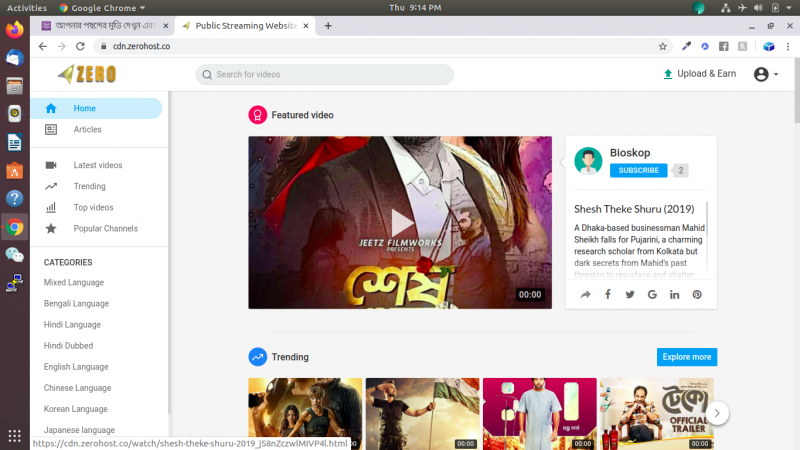Click the Search for videos field

click(x=324, y=74)
